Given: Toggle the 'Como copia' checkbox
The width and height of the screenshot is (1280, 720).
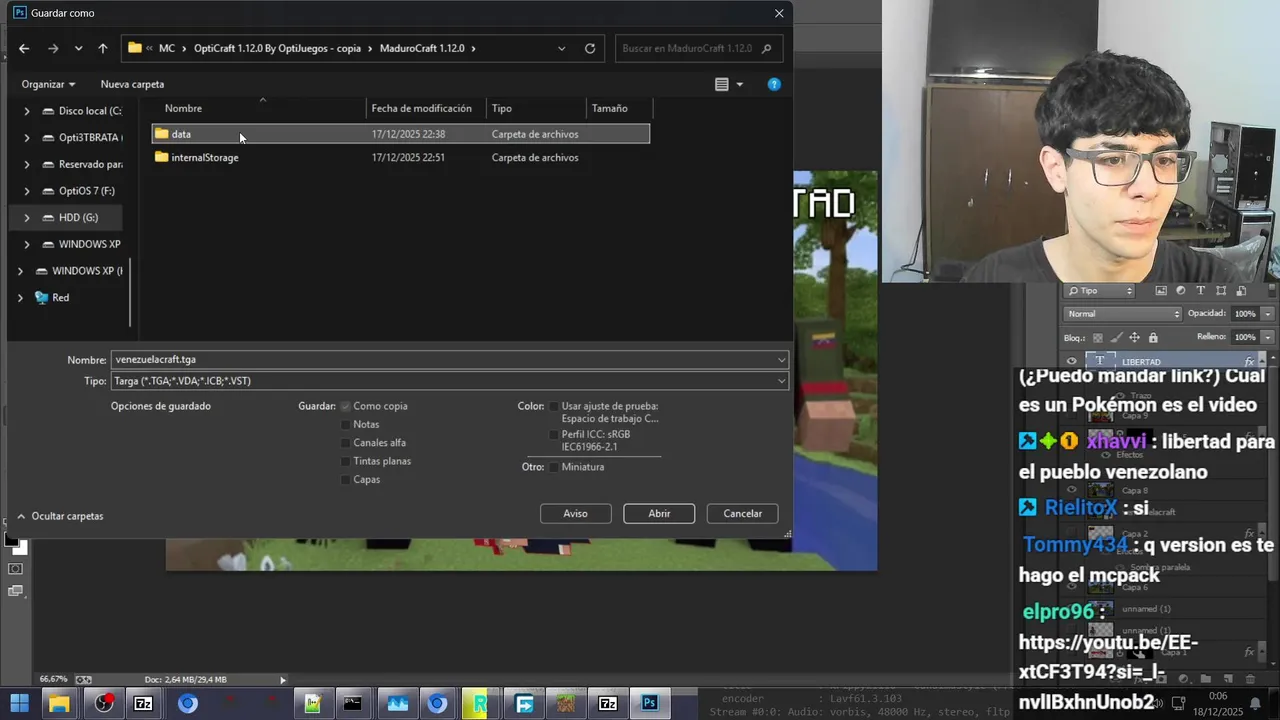Looking at the screenshot, I should point(346,406).
